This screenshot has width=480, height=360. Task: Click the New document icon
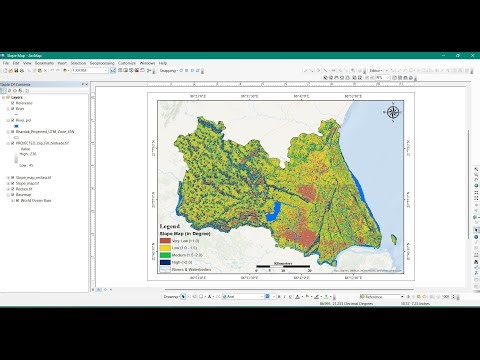(5, 71)
